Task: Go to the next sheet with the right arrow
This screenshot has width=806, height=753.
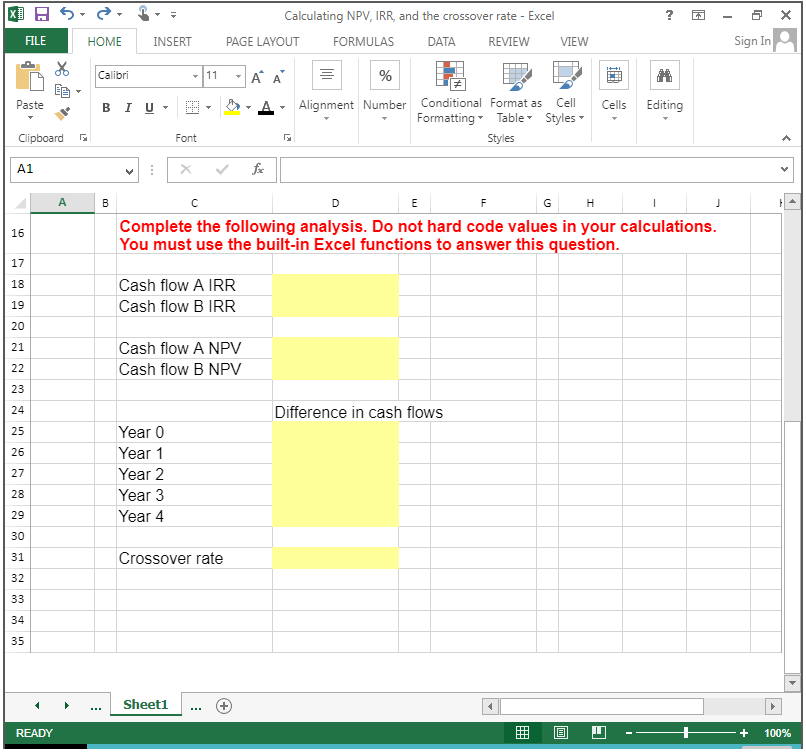Action: click(66, 706)
